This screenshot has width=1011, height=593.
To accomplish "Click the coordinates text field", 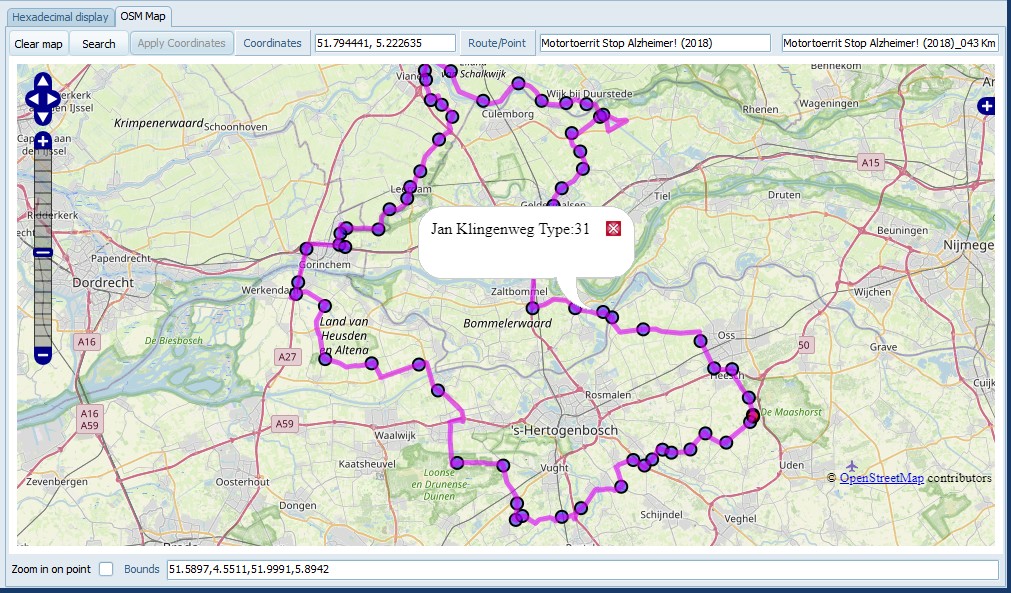I will [384, 43].
